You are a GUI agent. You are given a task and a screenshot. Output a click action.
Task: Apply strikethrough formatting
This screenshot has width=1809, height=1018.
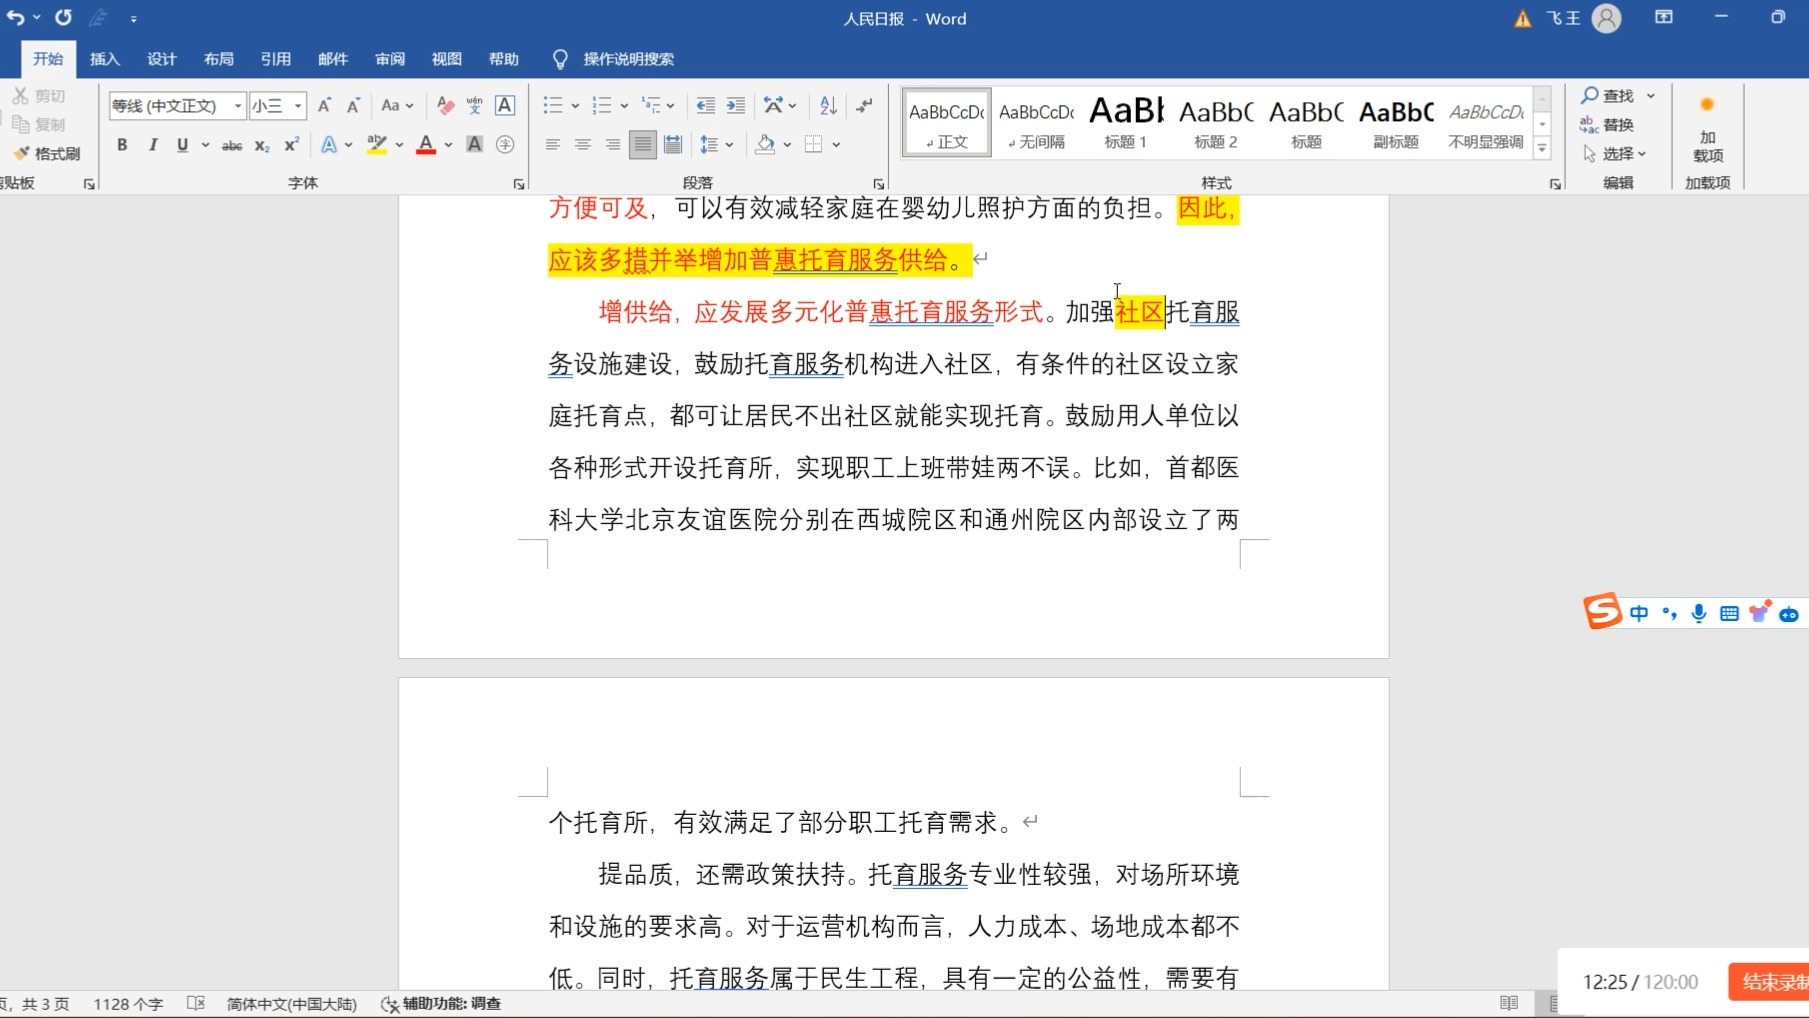point(232,145)
